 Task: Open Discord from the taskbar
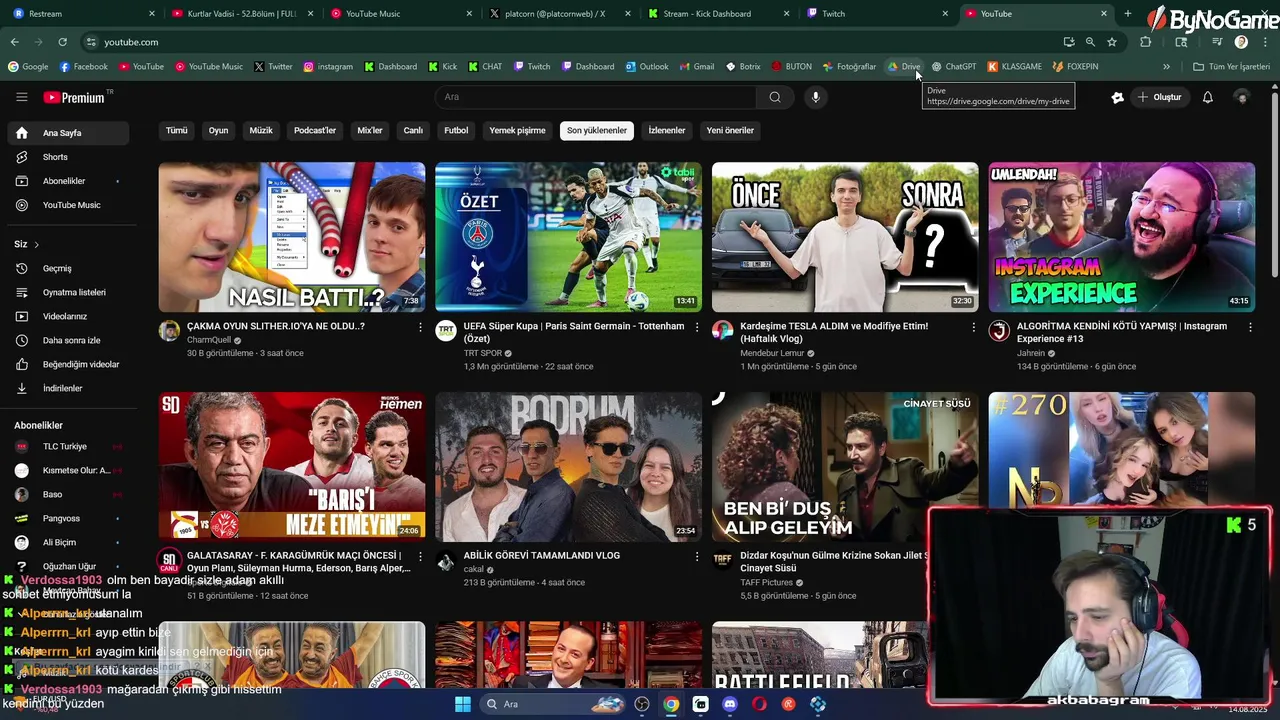point(730,704)
